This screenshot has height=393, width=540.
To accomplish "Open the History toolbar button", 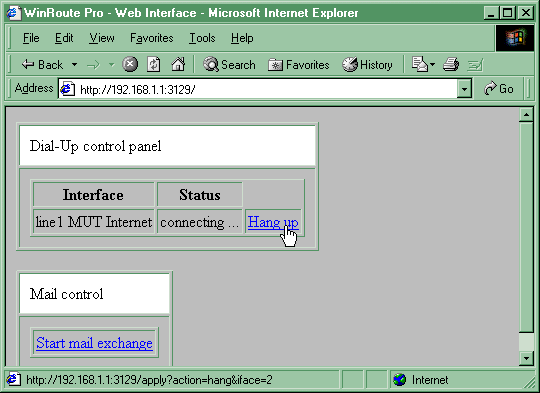I will (367, 64).
